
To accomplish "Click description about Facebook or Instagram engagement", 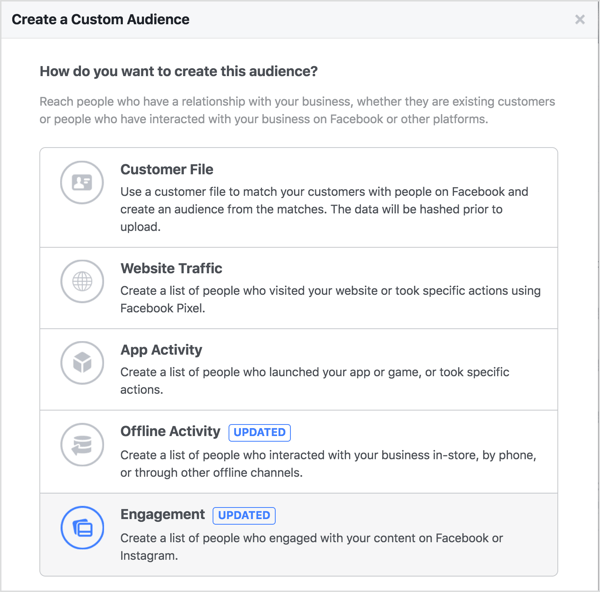I will 311,547.
